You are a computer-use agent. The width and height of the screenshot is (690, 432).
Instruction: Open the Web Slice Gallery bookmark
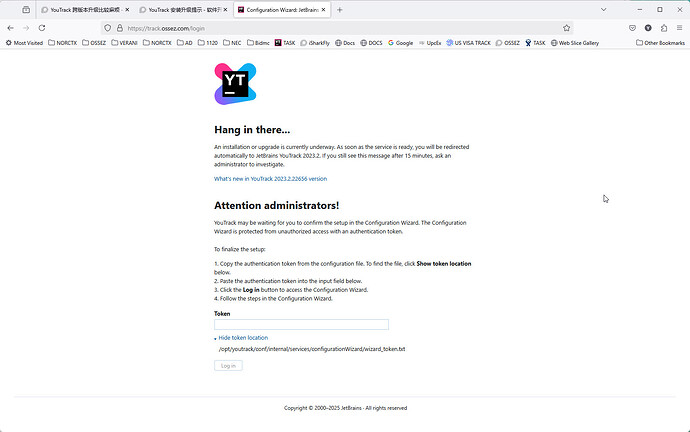point(575,43)
